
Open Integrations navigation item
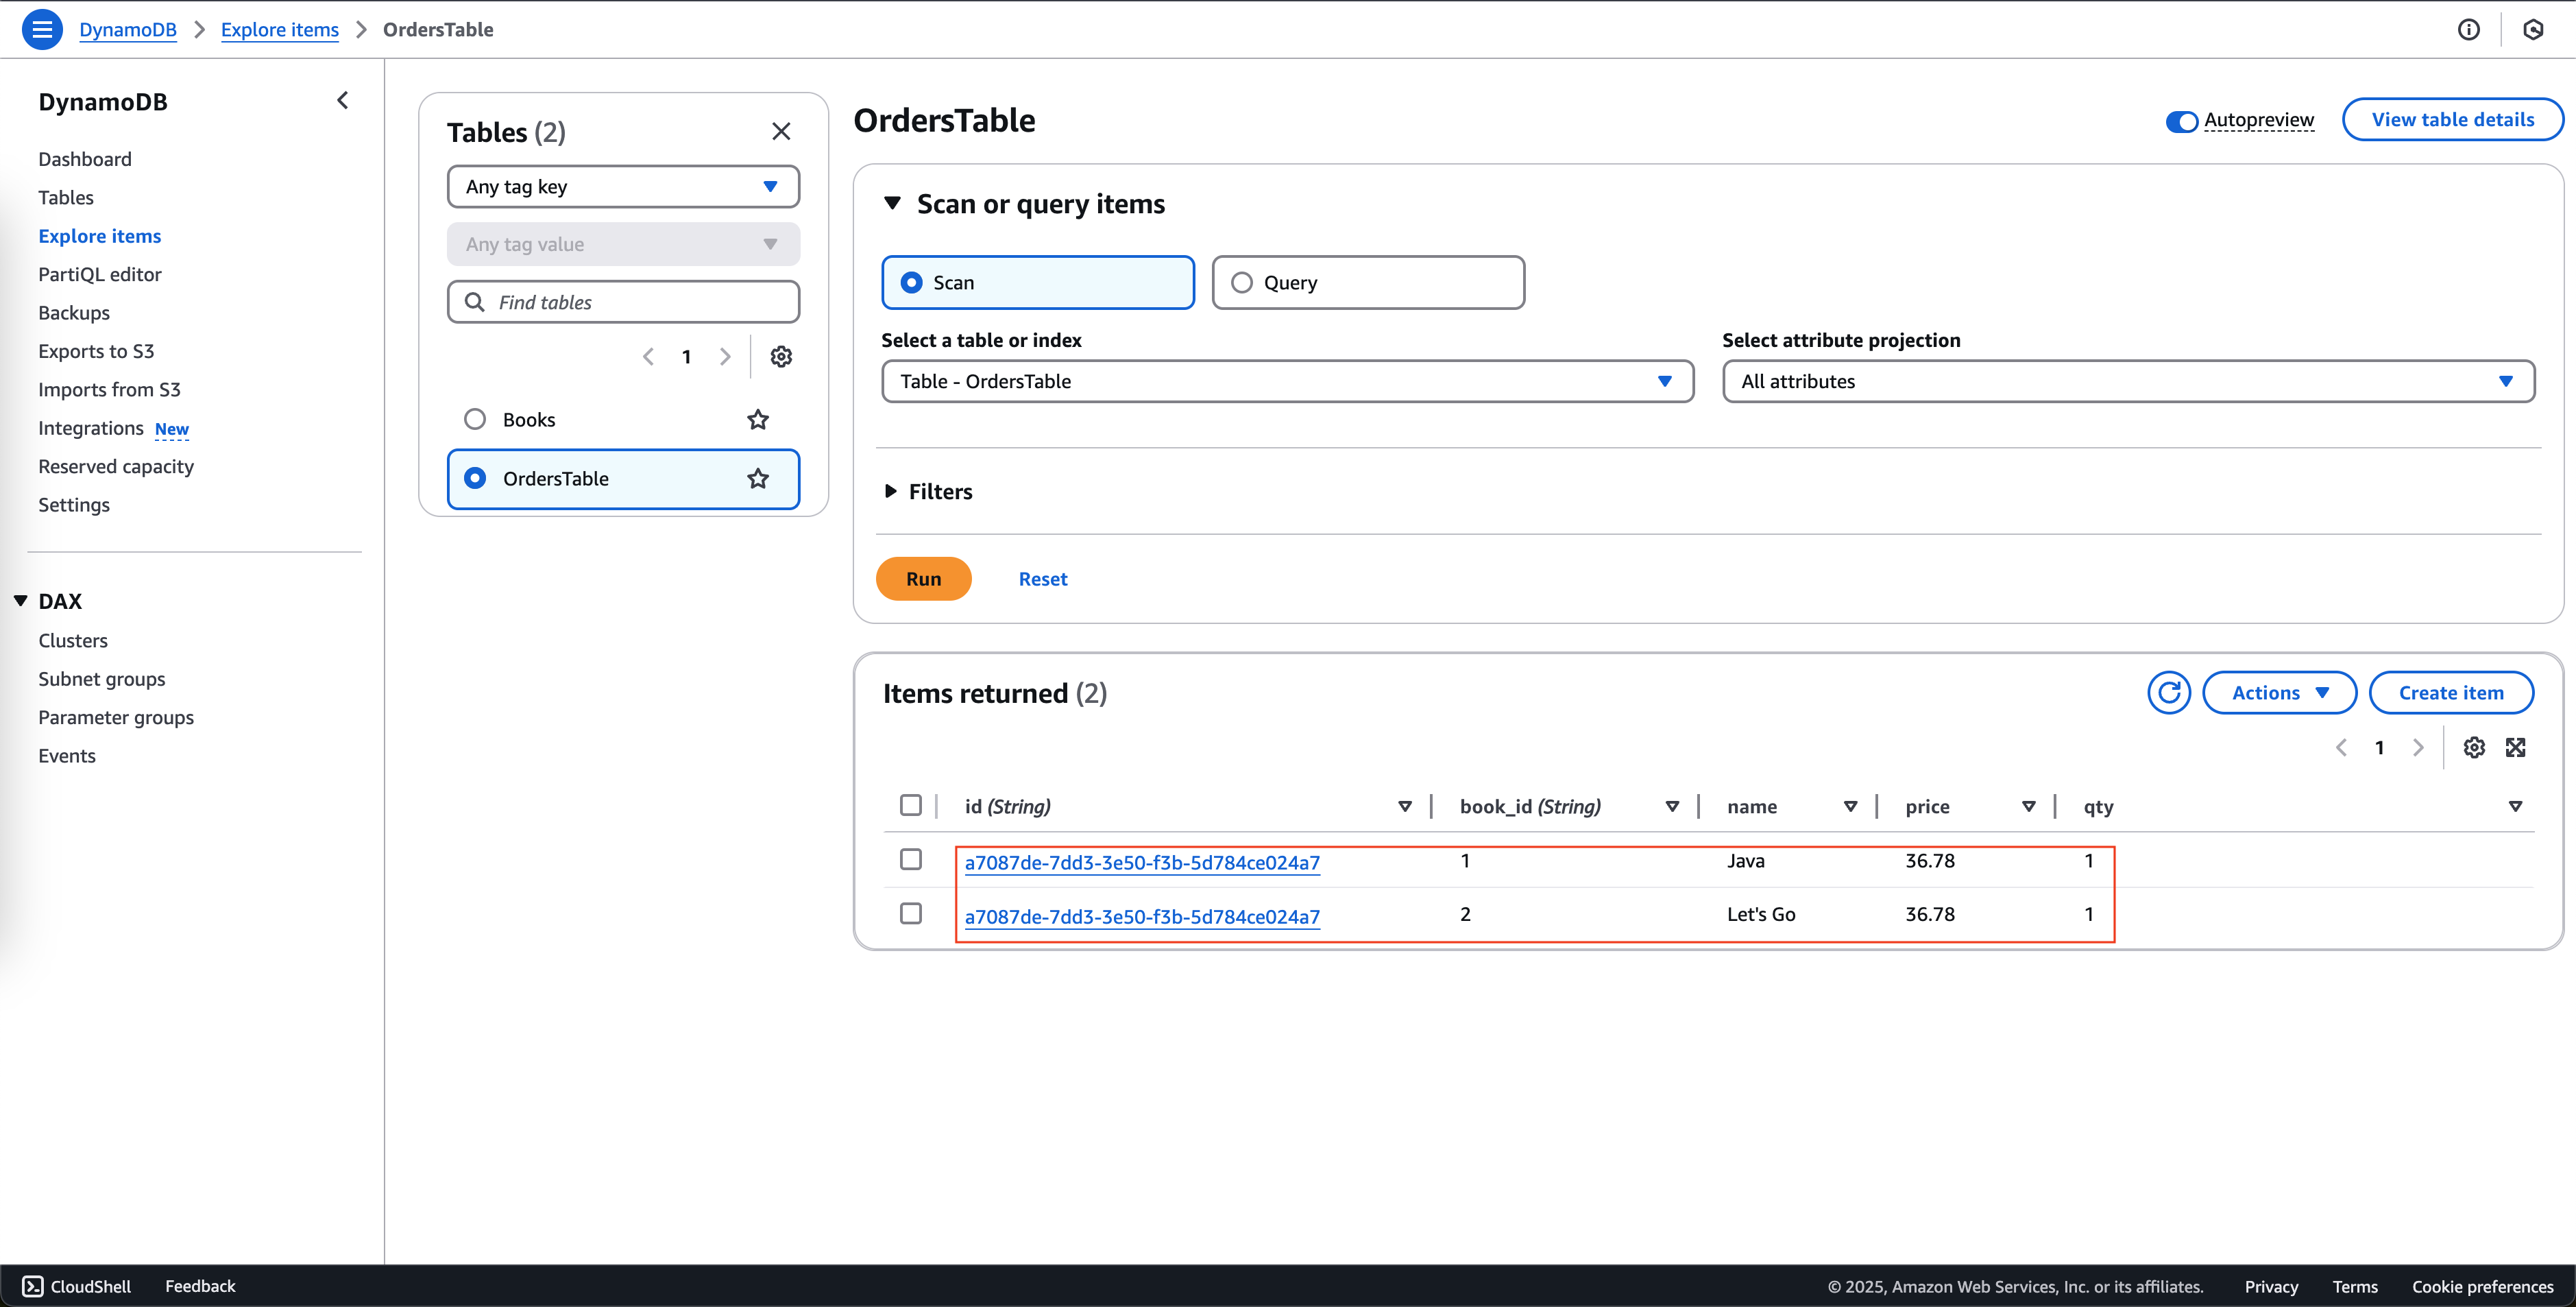point(91,428)
